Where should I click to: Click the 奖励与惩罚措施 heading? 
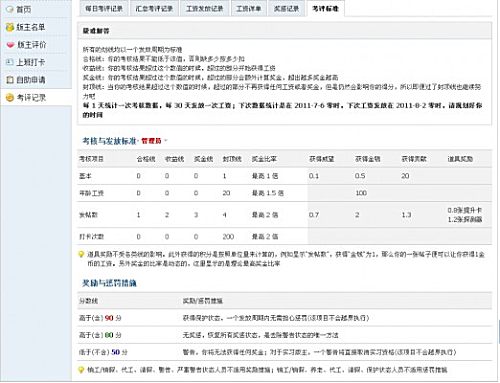click(109, 283)
